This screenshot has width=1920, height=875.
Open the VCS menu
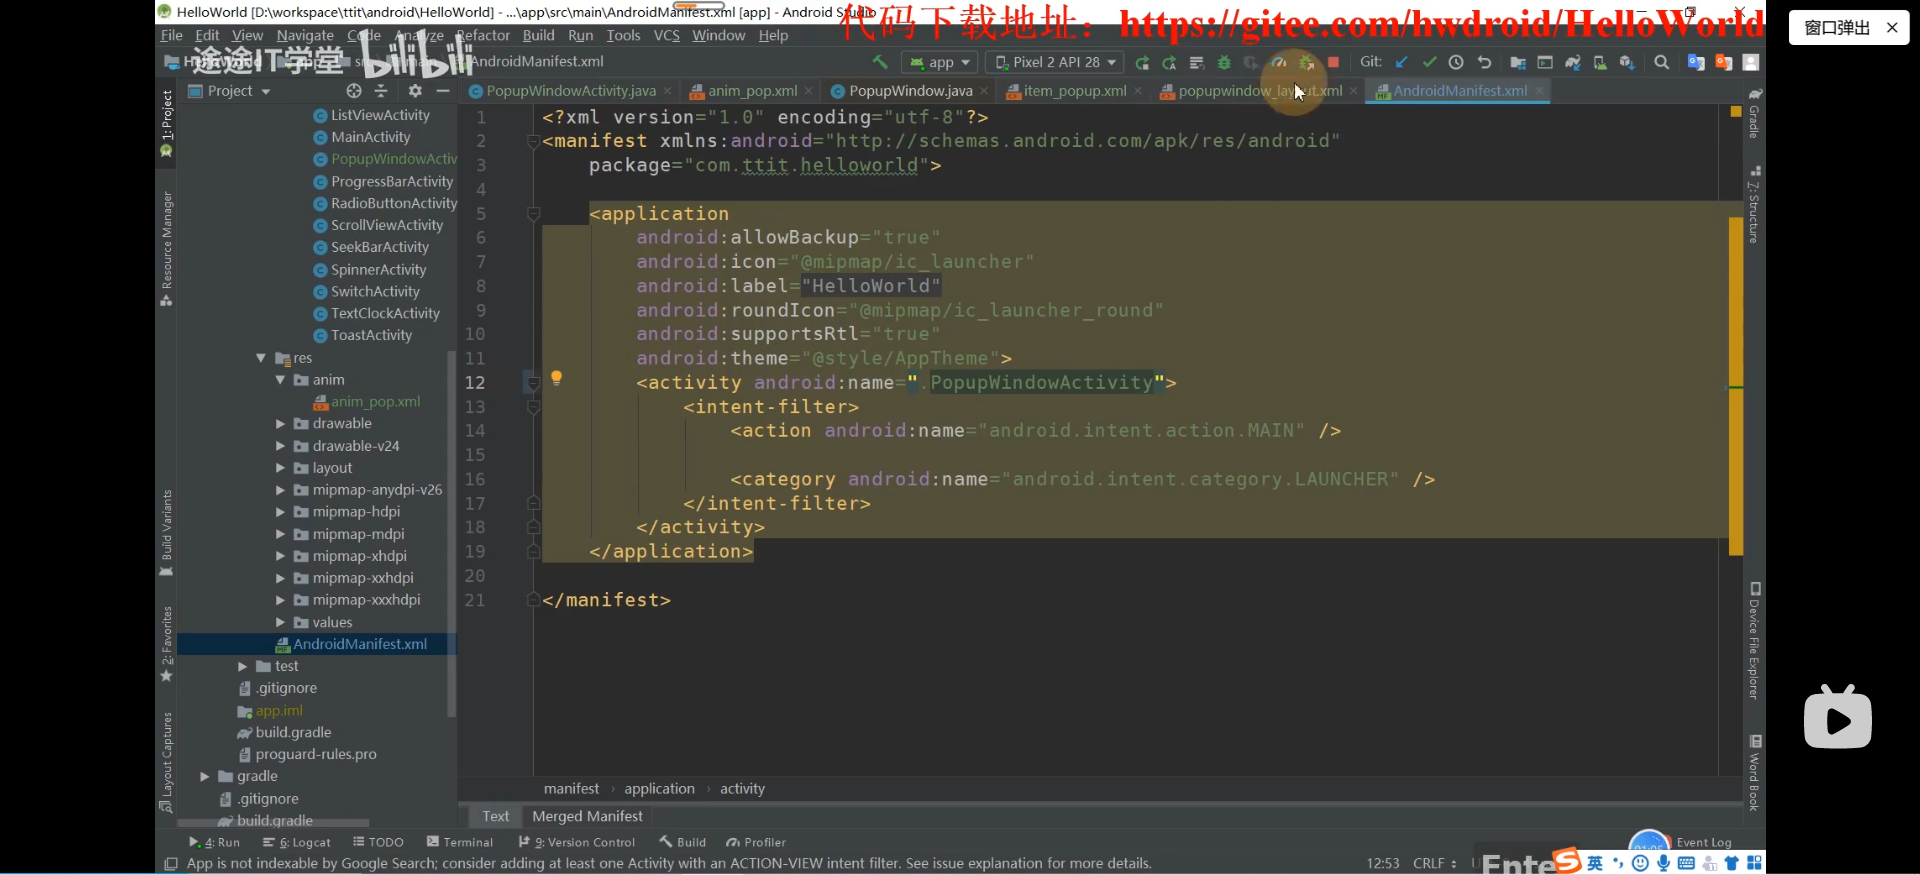pos(666,35)
